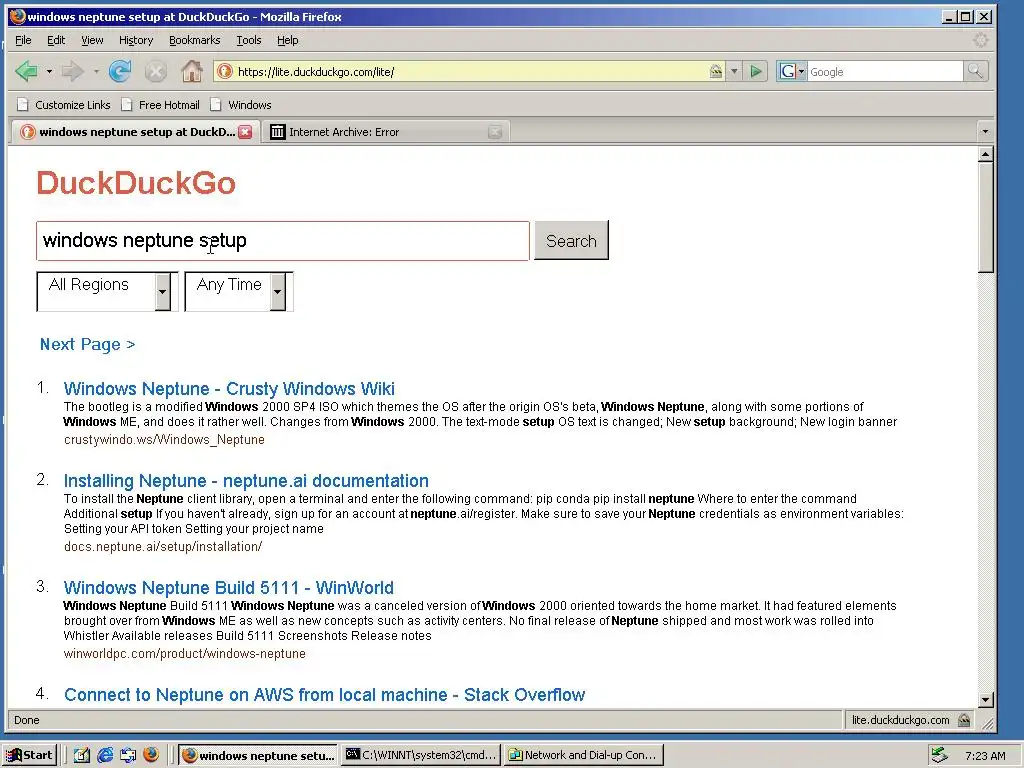Open the Bookmarks menu
The width and height of the screenshot is (1024, 768).
click(x=195, y=40)
